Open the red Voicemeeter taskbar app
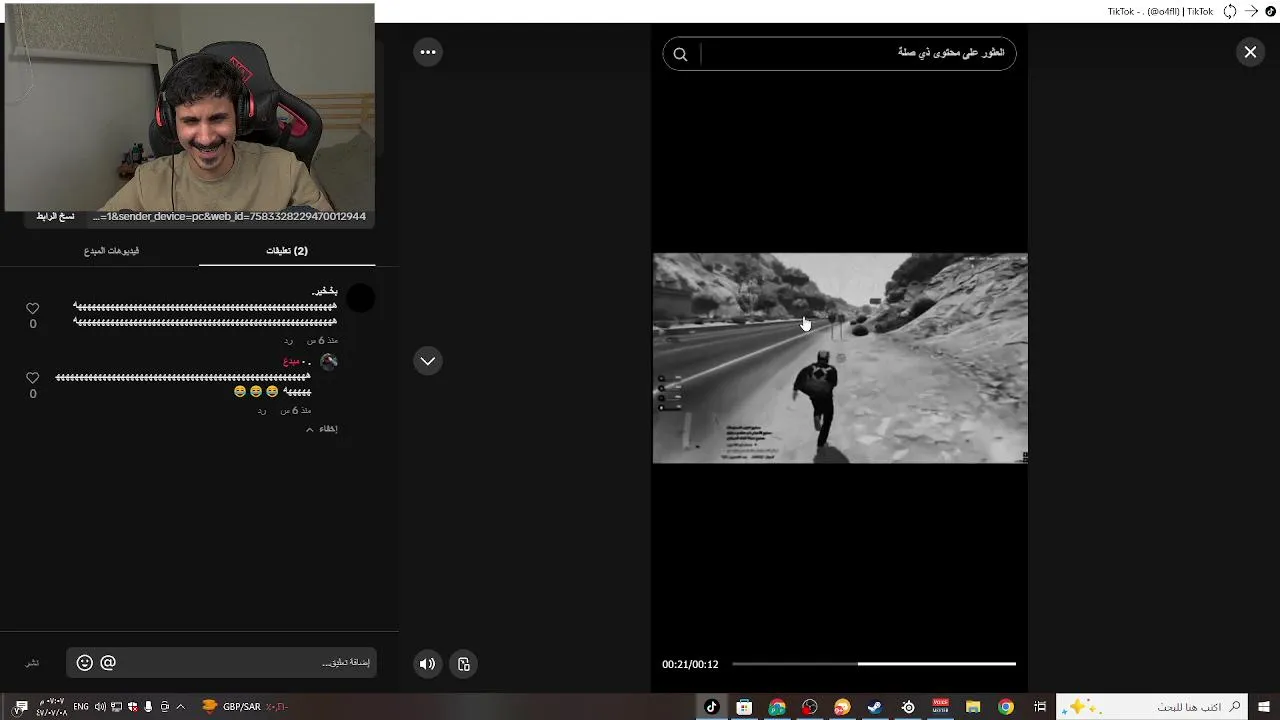Viewport: 1280px width, 720px height. [940, 707]
